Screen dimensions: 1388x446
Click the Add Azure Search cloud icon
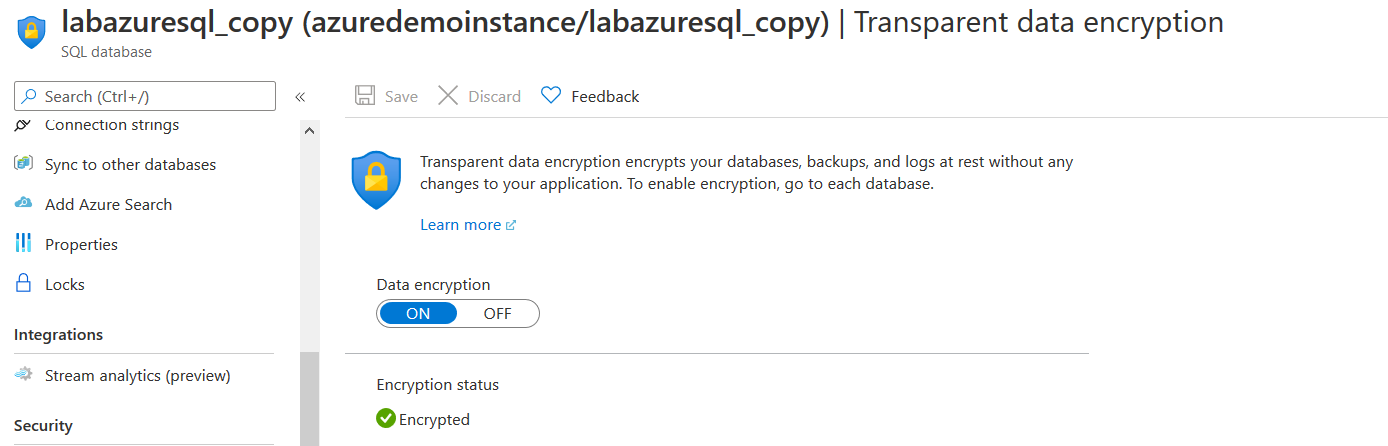pos(23,204)
